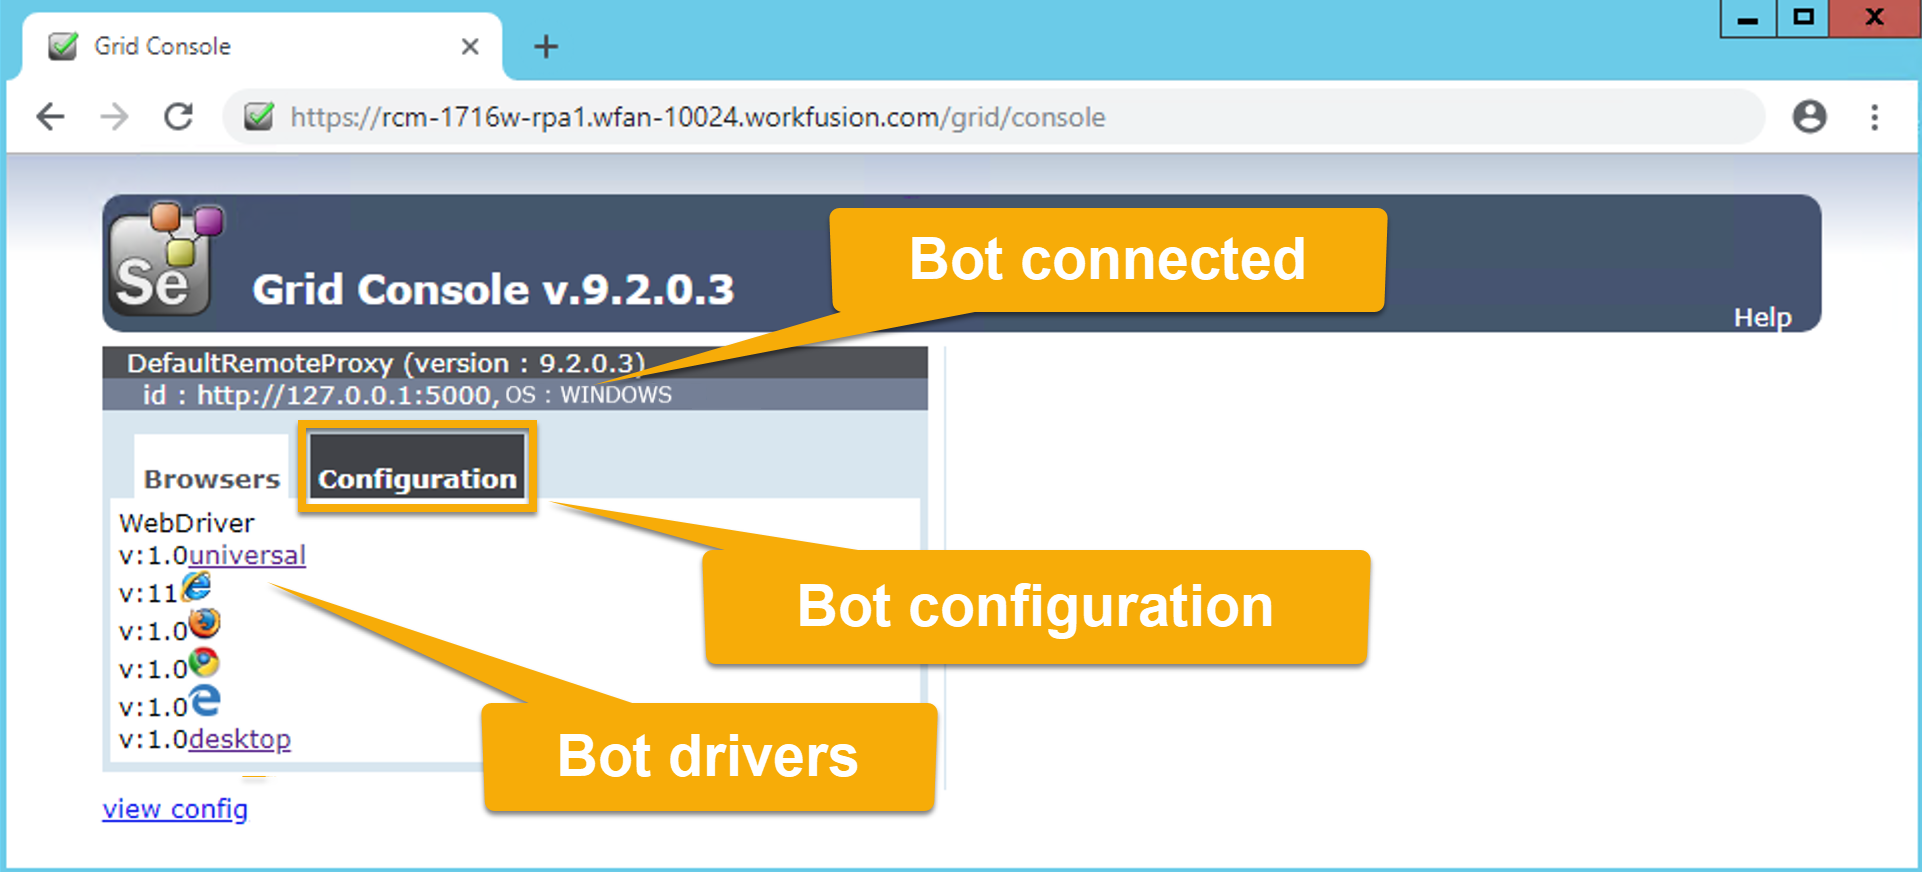Open the browser three-dot menu
The image size is (1922, 872).
pos(1875,117)
